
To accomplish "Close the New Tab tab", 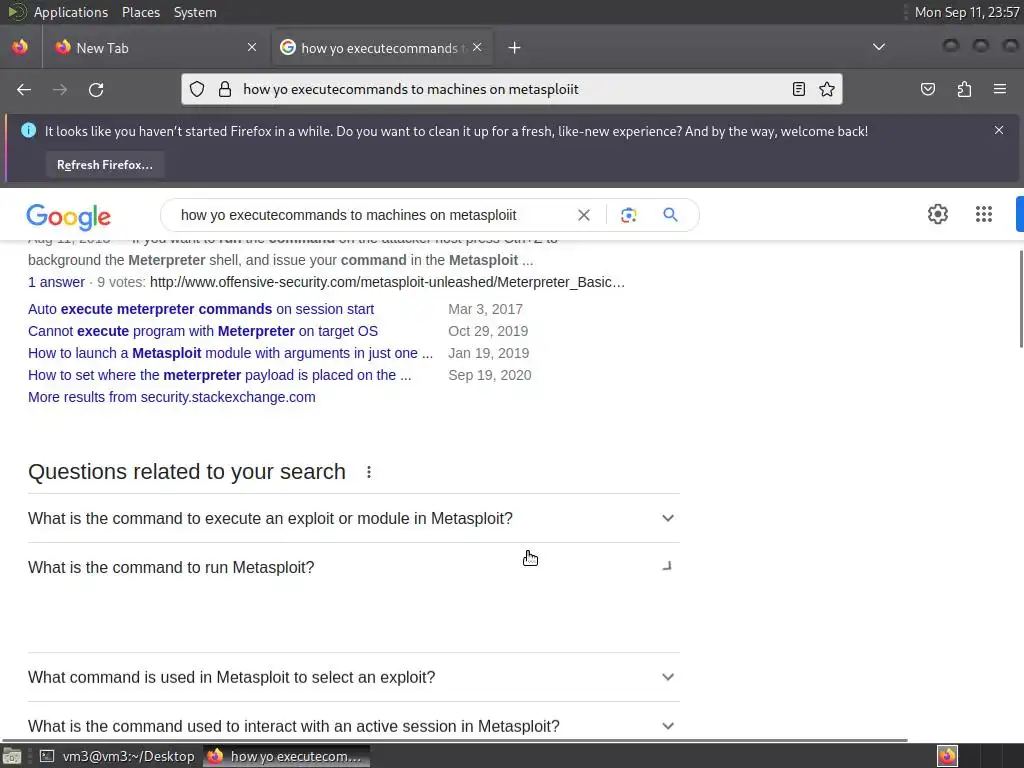I will click(251, 47).
